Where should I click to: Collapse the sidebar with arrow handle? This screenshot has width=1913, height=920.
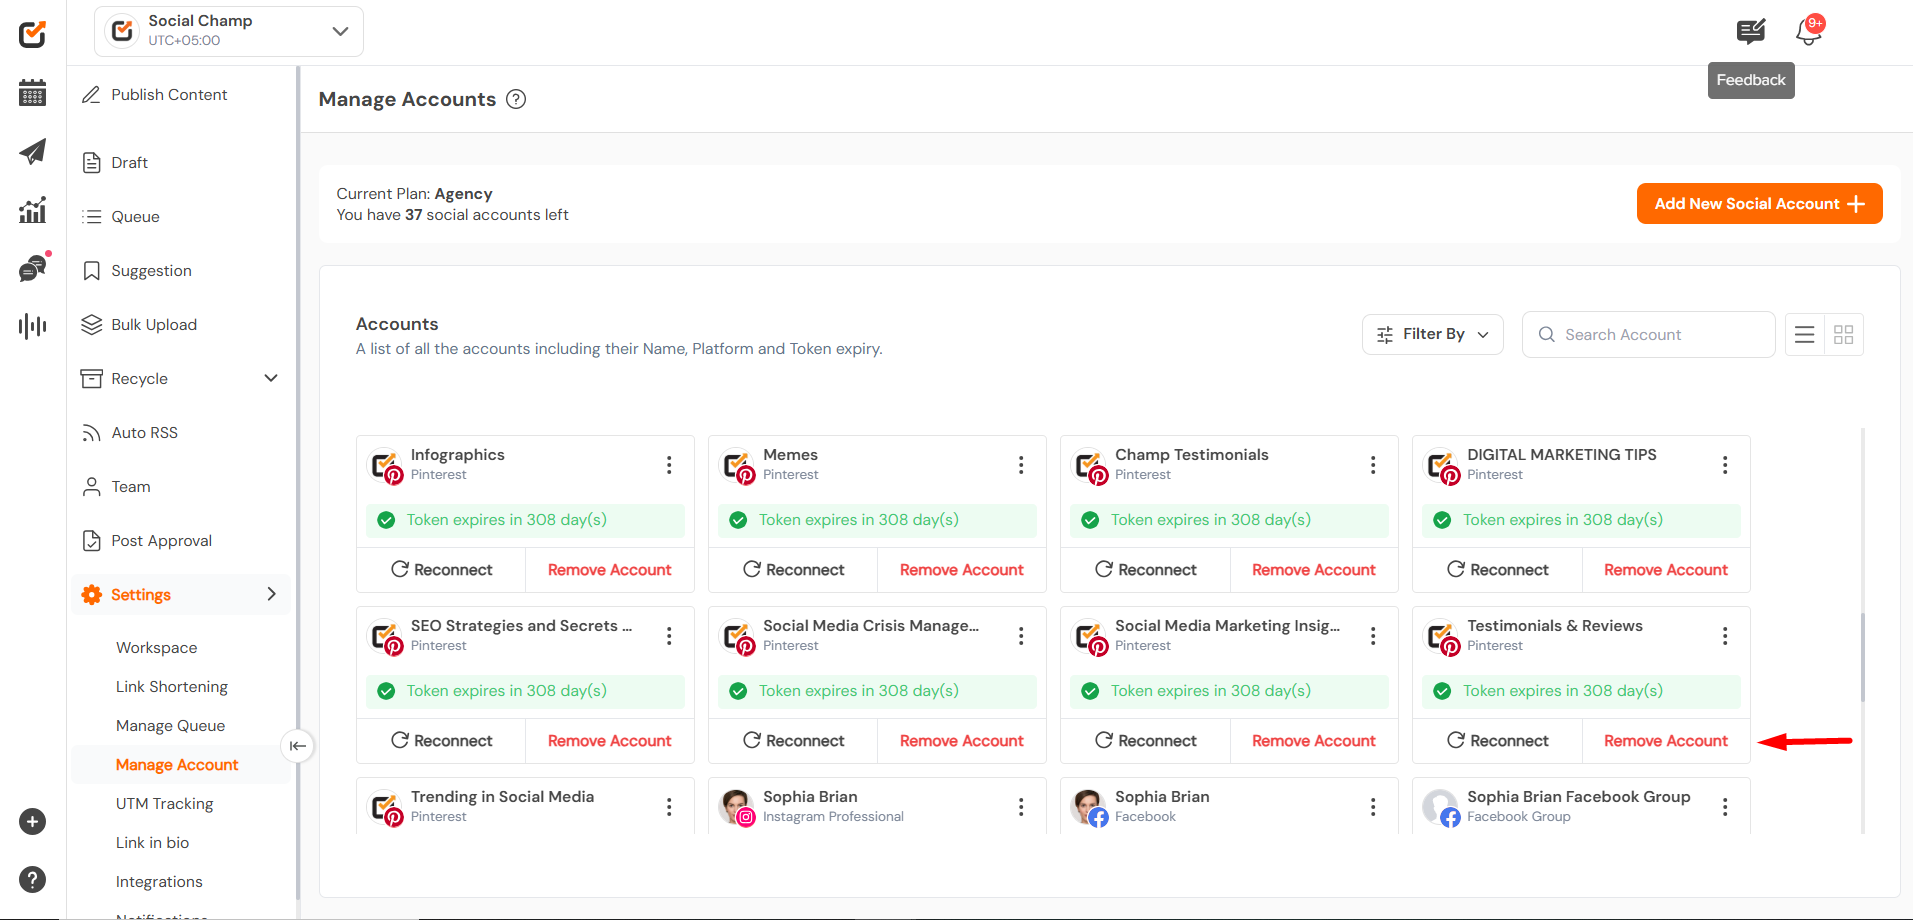tap(297, 746)
